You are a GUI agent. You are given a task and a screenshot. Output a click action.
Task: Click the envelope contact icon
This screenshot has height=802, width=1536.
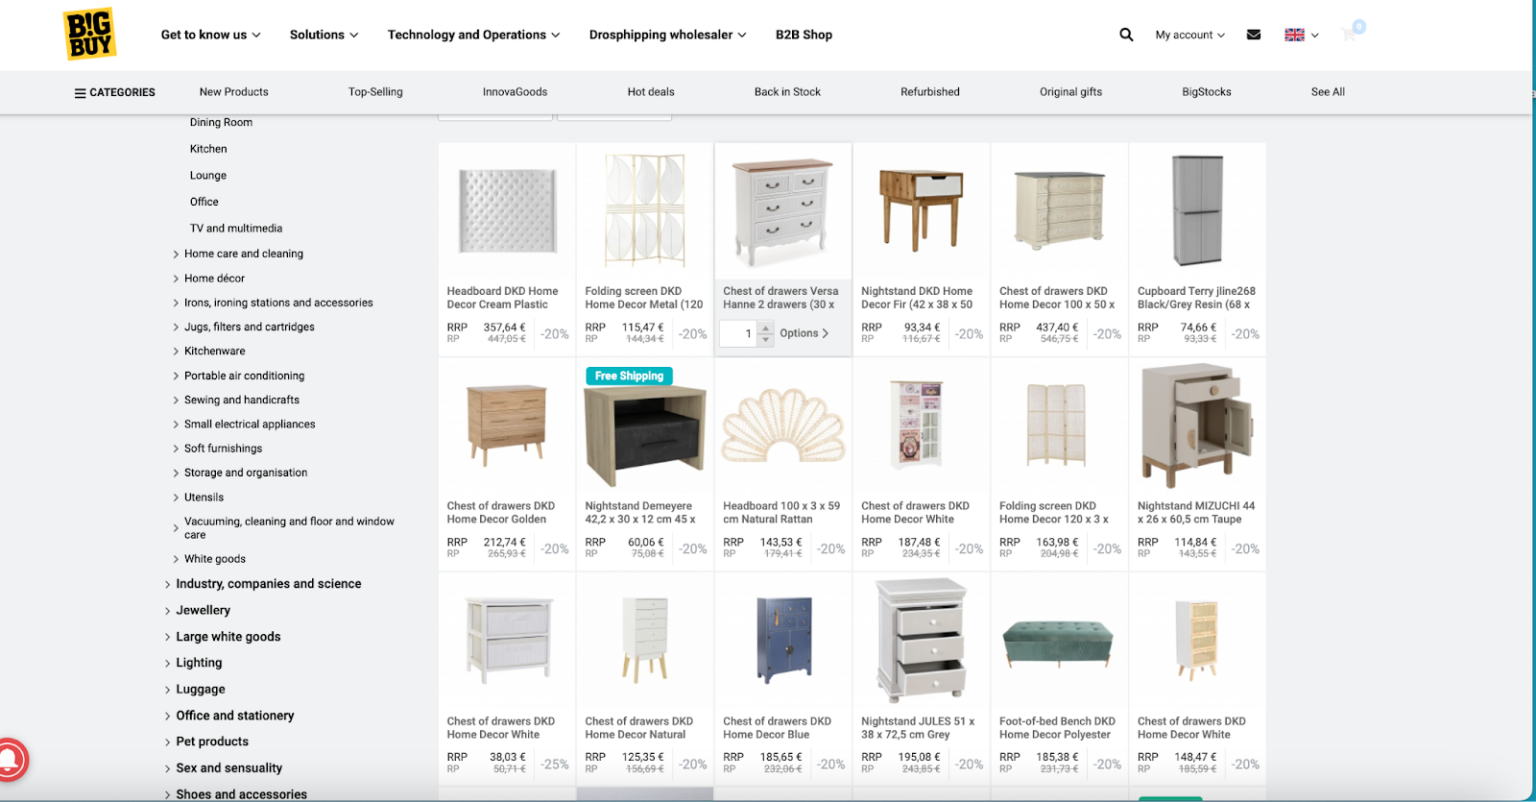[1253, 34]
